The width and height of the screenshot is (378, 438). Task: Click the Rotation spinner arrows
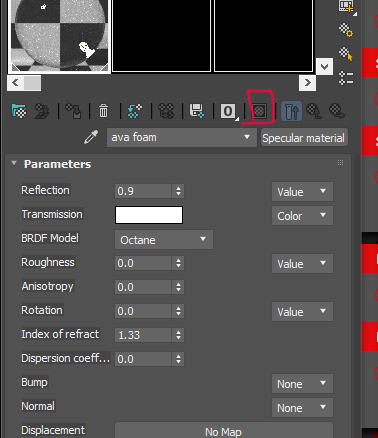click(x=178, y=311)
